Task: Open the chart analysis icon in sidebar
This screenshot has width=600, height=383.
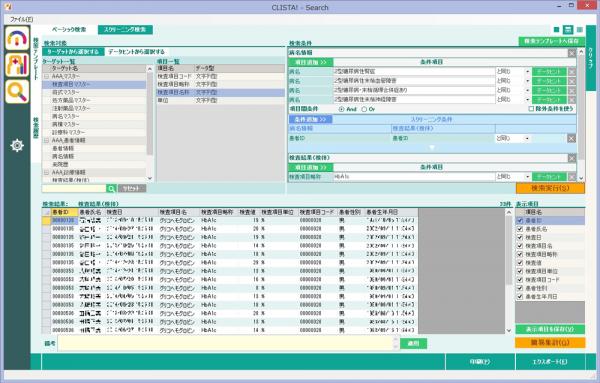Action: [x=17, y=65]
